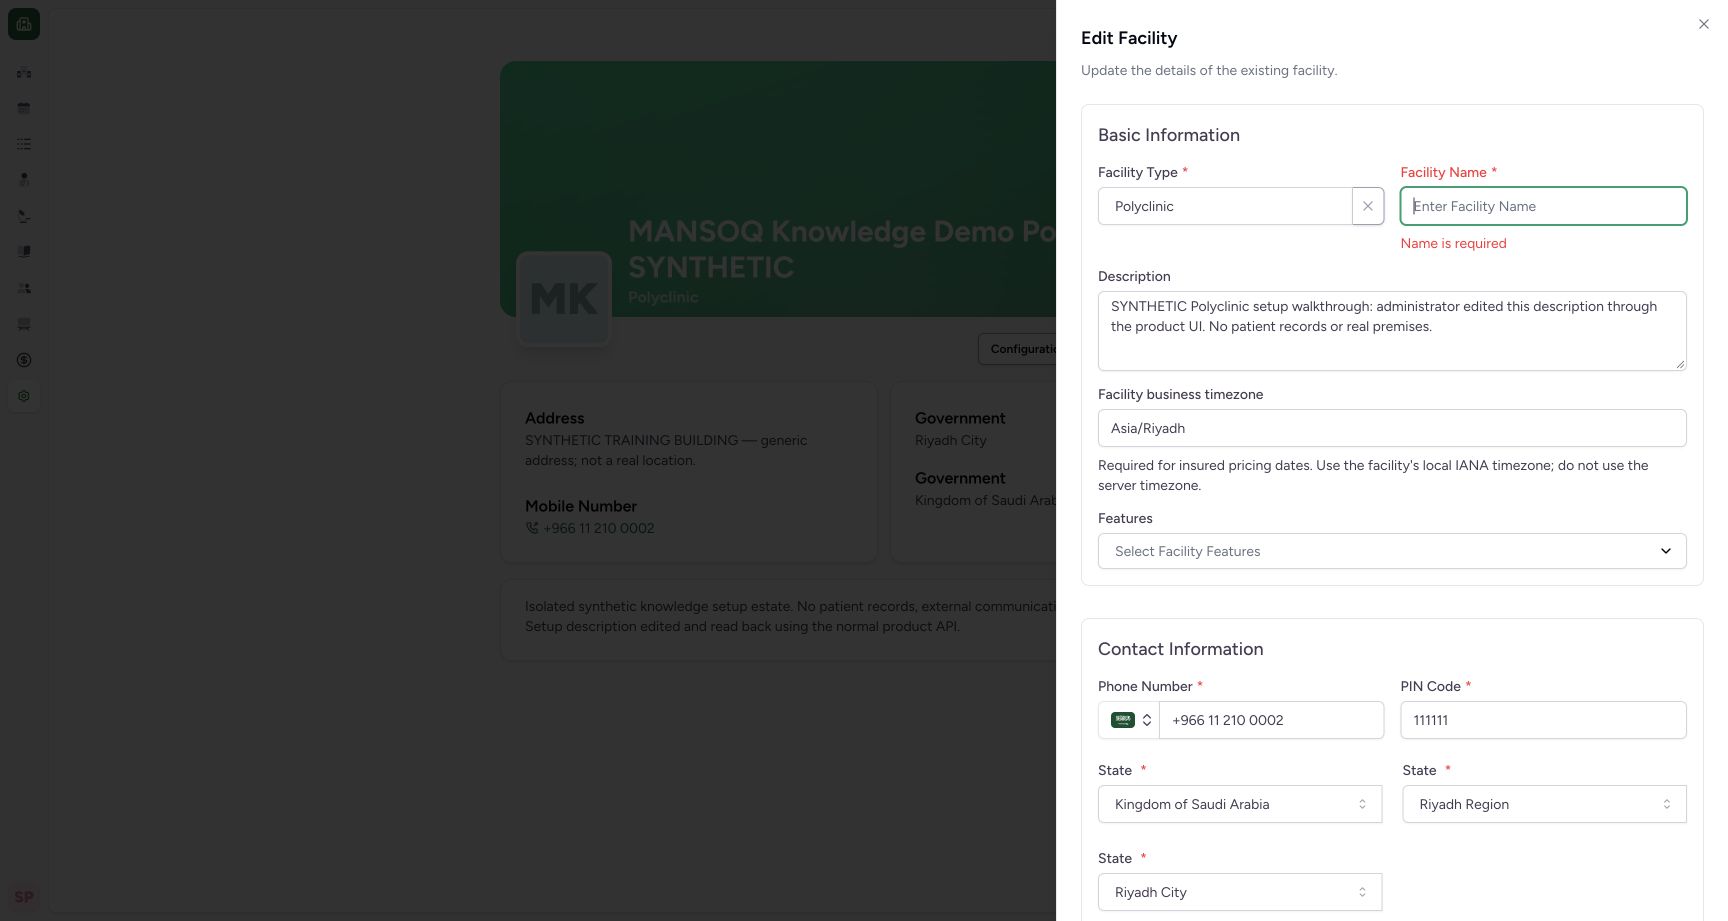Open the Kingdom of Saudi Arabia dropdown
The height and width of the screenshot is (921, 1728).
(1240, 804)
